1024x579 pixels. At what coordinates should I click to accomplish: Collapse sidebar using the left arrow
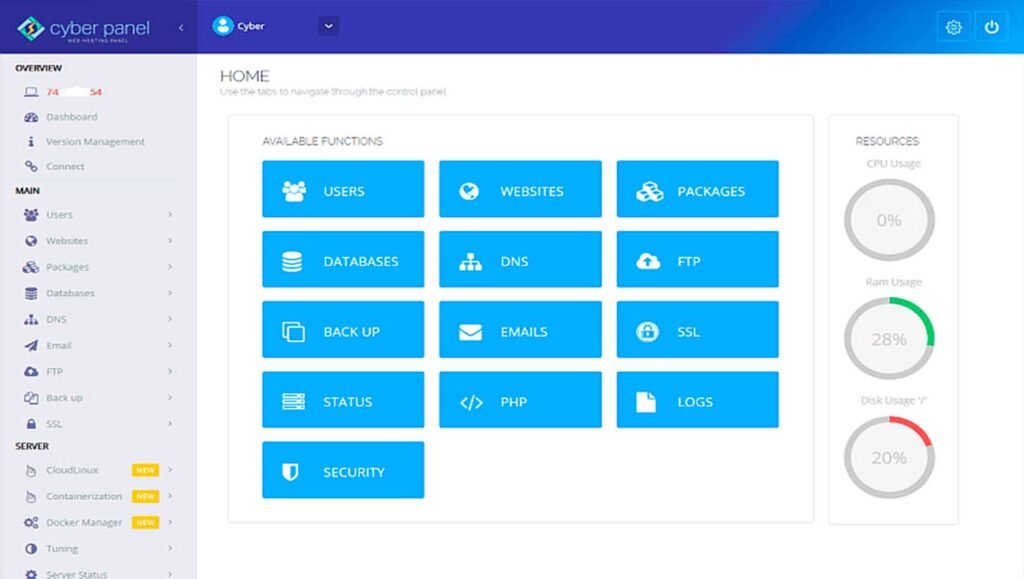tap(181, 27)
